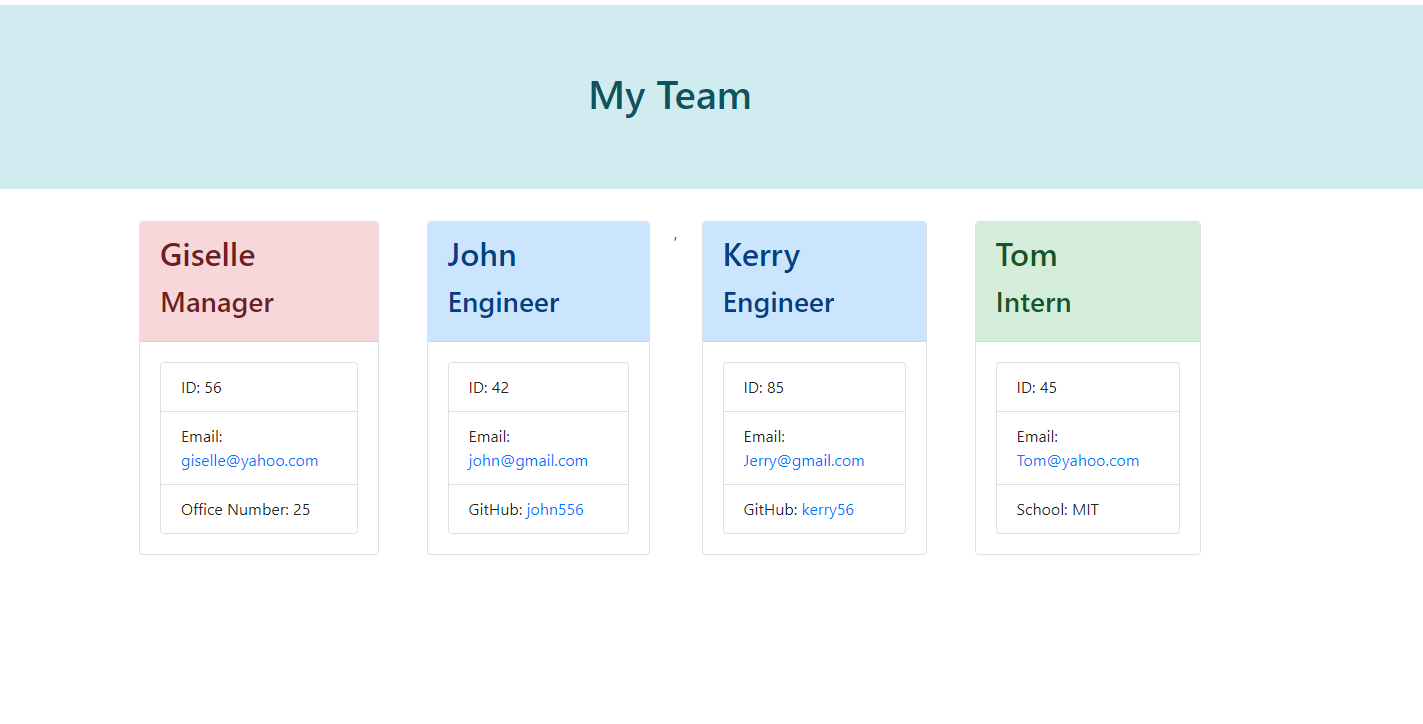Viewport: 1423px width, 724px height.
Task: Select John's ID 42 list item
Action: [x=538, y=387]
